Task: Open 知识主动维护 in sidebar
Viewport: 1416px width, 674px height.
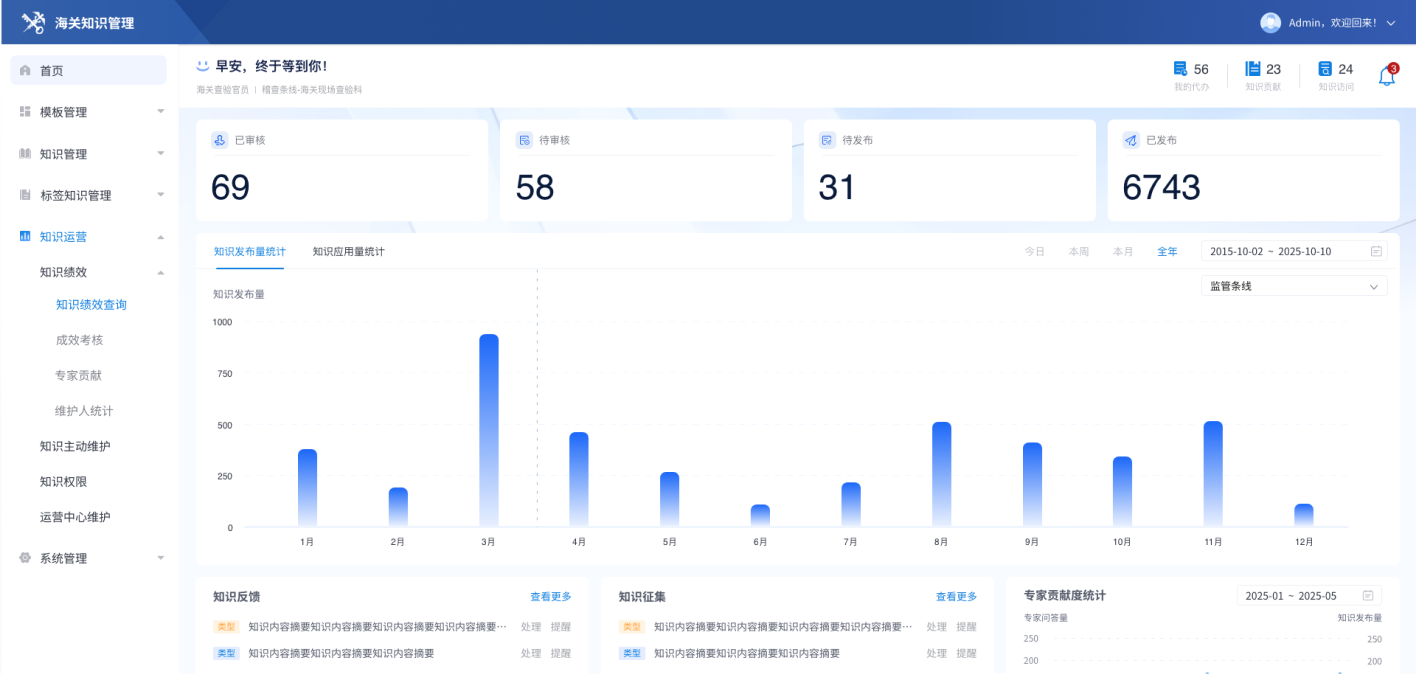Action: (x=75, y=446)
